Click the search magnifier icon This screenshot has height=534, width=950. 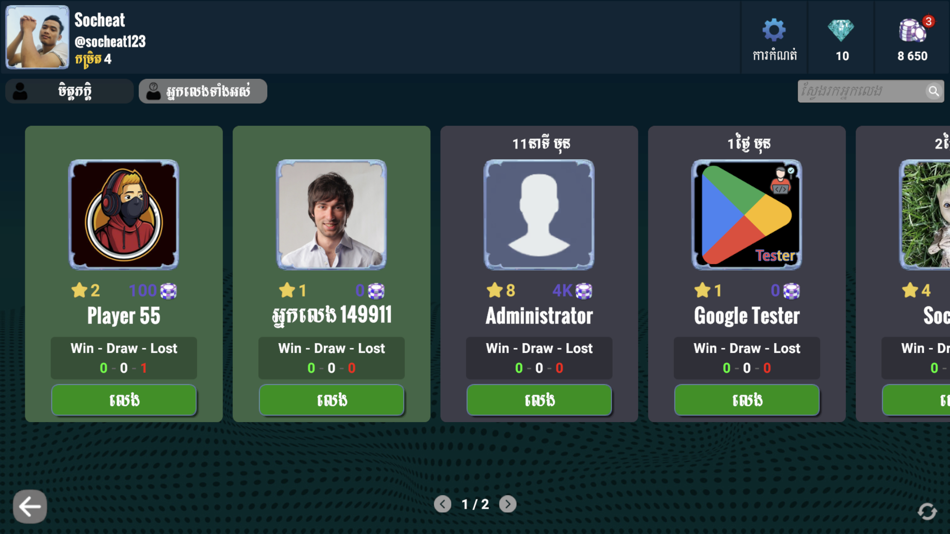934,92
